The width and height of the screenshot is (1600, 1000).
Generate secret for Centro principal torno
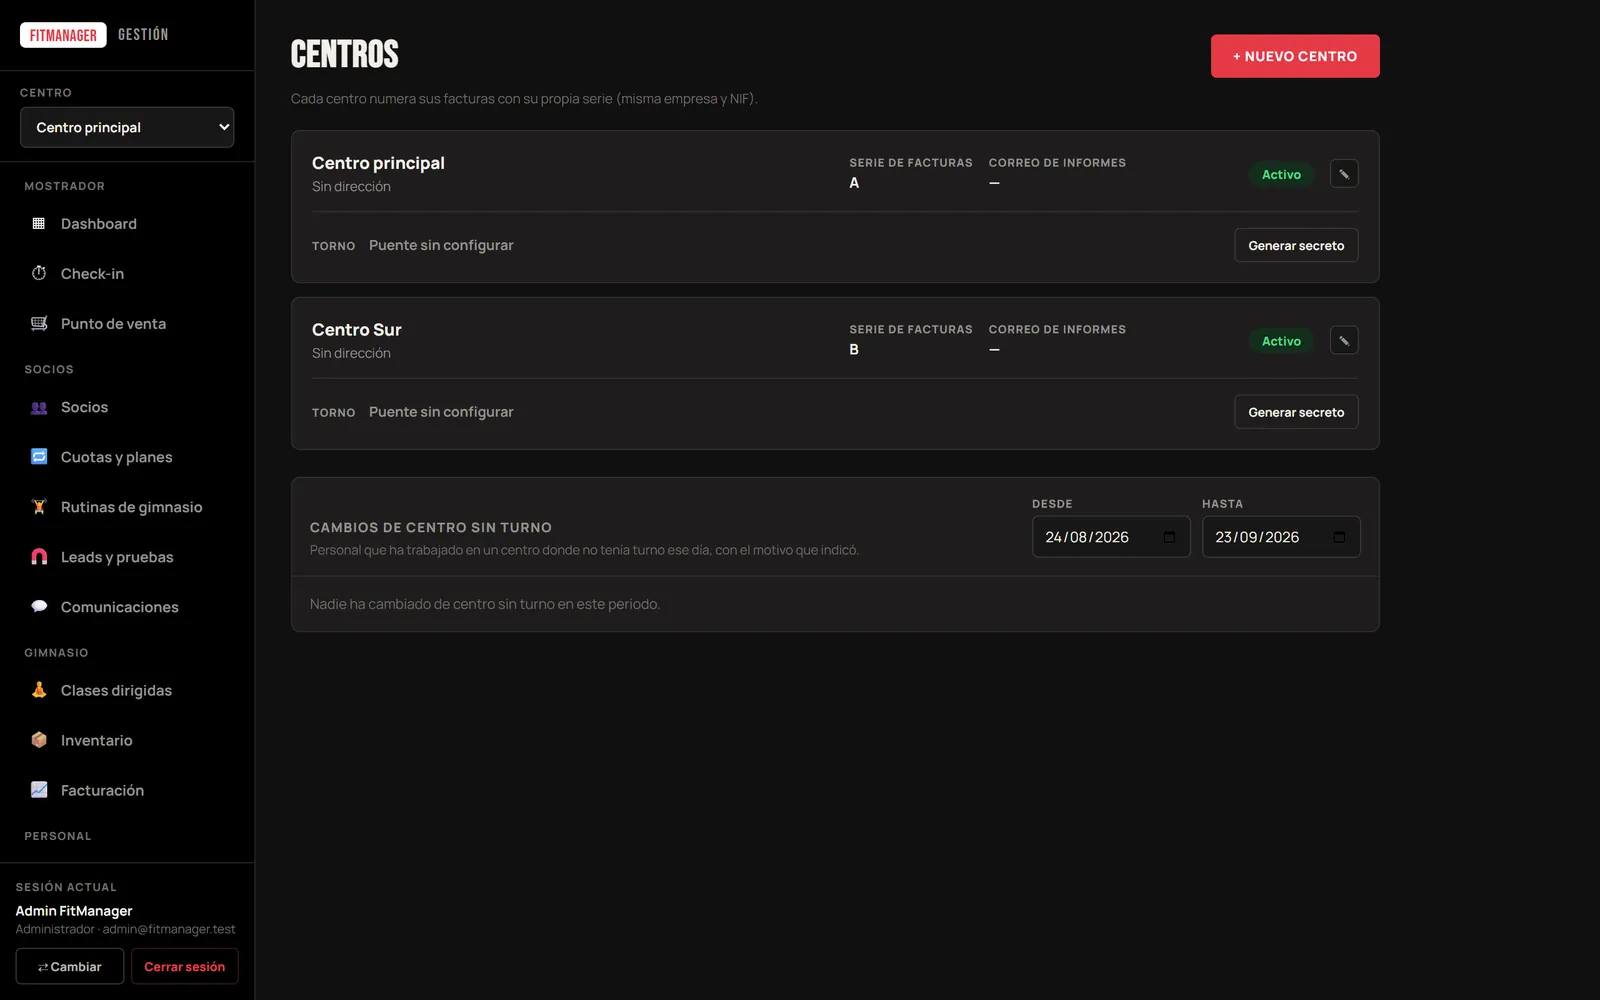click(1296, 245)
